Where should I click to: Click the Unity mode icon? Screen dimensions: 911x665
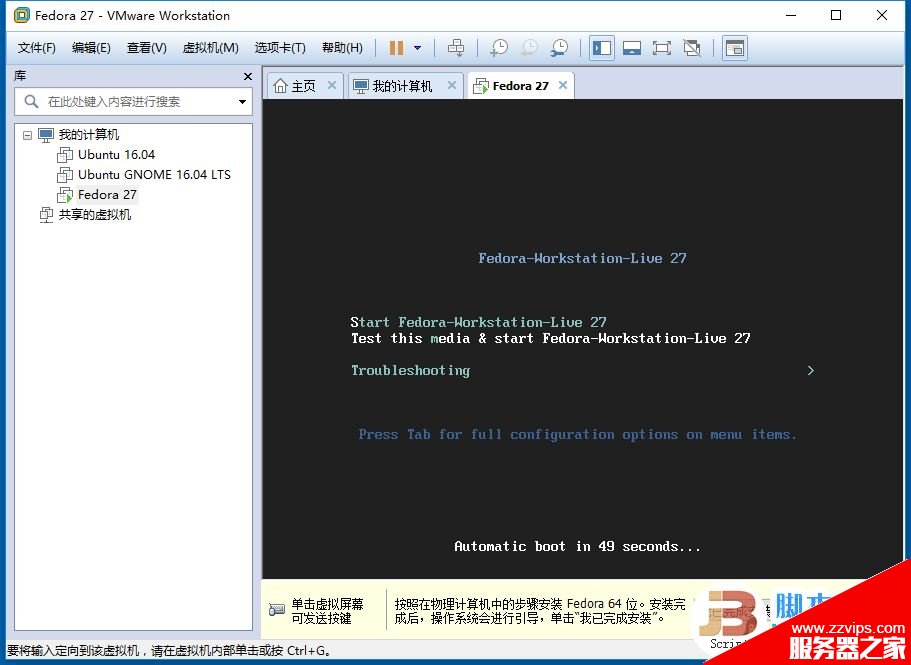(x=692, y=48)
